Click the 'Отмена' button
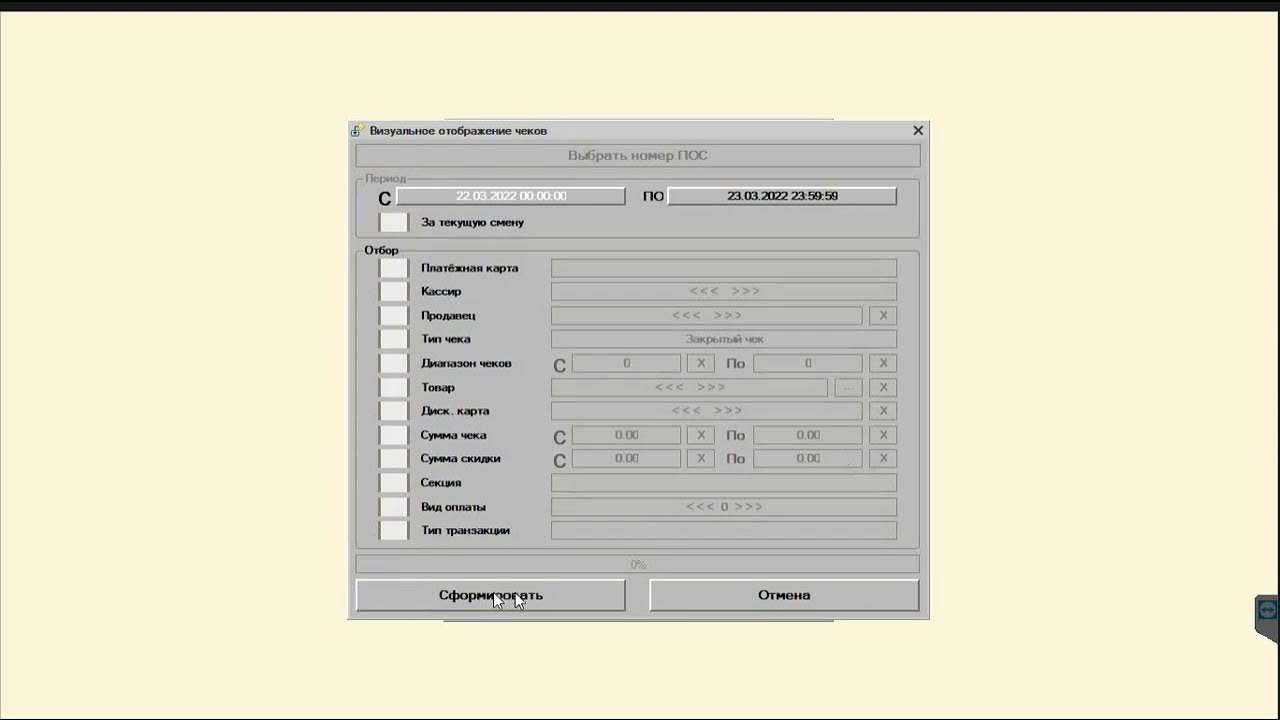This screenshot has width=1280, height=720. 784,595
